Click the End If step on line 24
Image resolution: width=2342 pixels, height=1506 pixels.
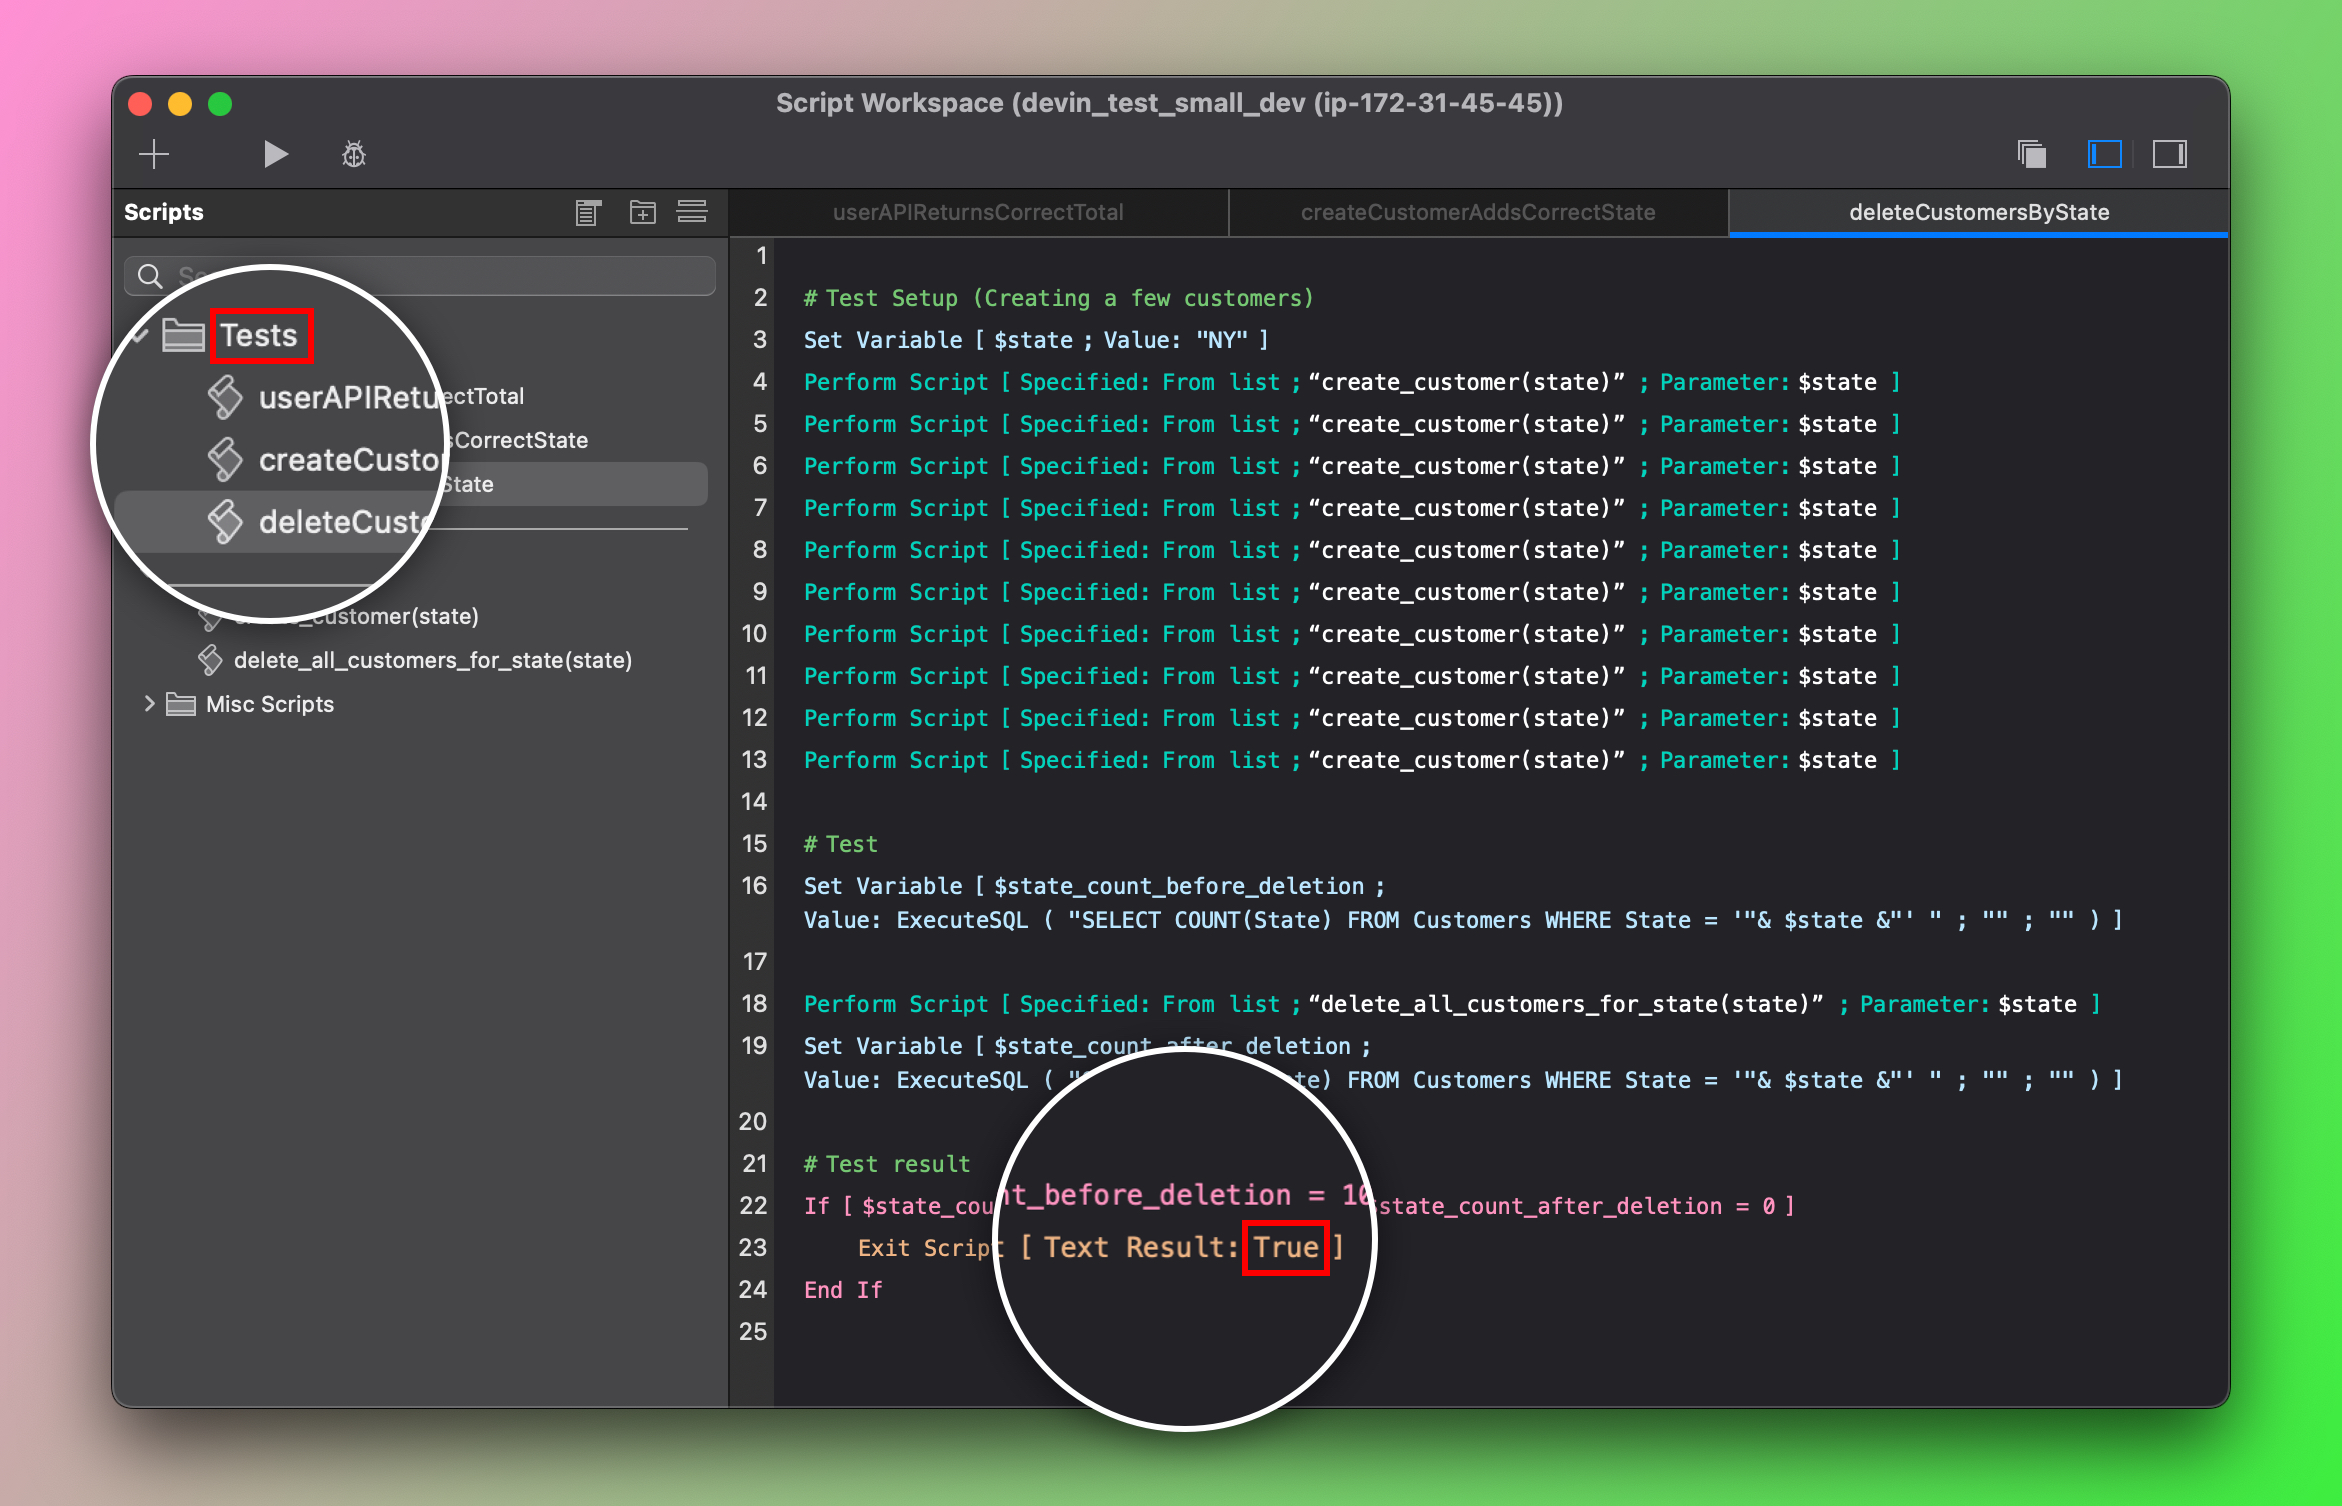842,1290
